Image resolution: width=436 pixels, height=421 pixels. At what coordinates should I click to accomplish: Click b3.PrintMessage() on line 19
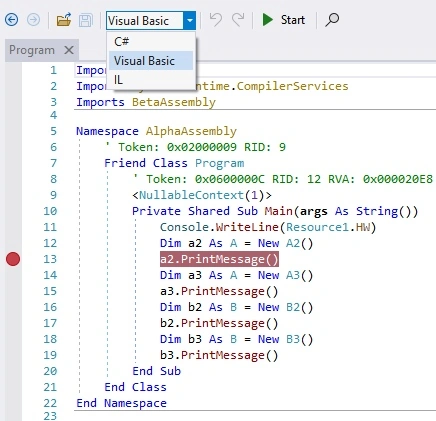pos(219,355)
